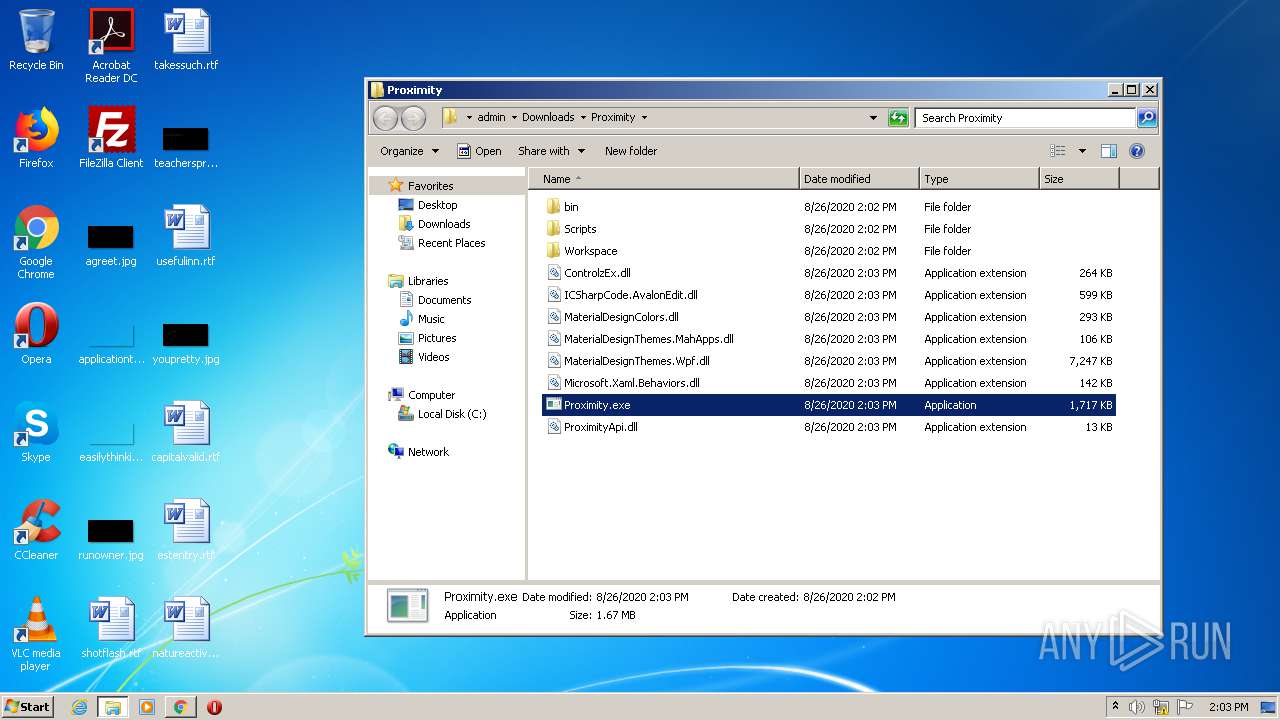Viewport: 1280px width, 720px height.
Task: Show hidden system tray icons
Action: 1115,707
